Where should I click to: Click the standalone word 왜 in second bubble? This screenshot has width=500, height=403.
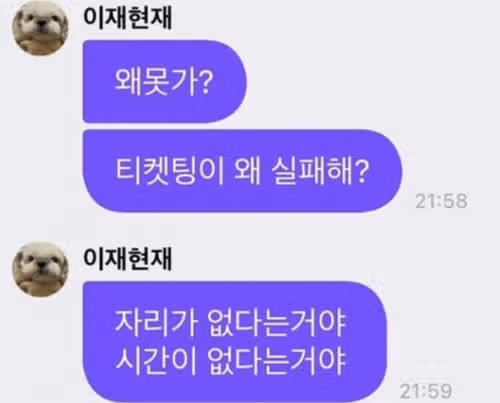tap(247, 171)
